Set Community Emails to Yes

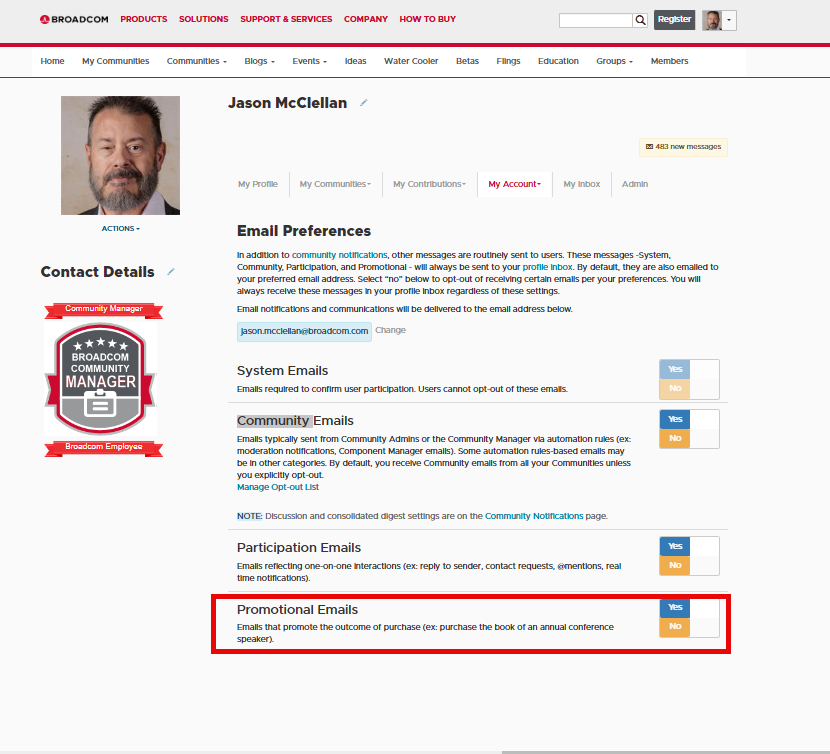click(x=675, y=419)
